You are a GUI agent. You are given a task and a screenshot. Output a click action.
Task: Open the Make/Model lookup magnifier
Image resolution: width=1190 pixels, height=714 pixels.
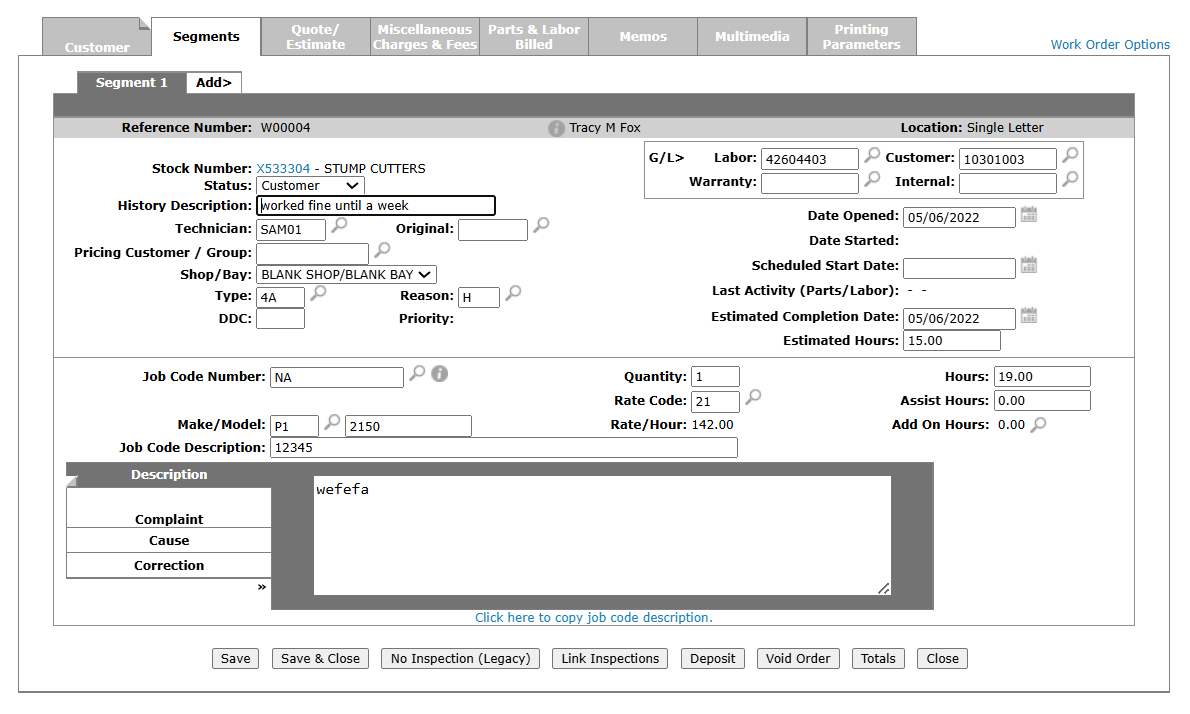coord(333,423)
